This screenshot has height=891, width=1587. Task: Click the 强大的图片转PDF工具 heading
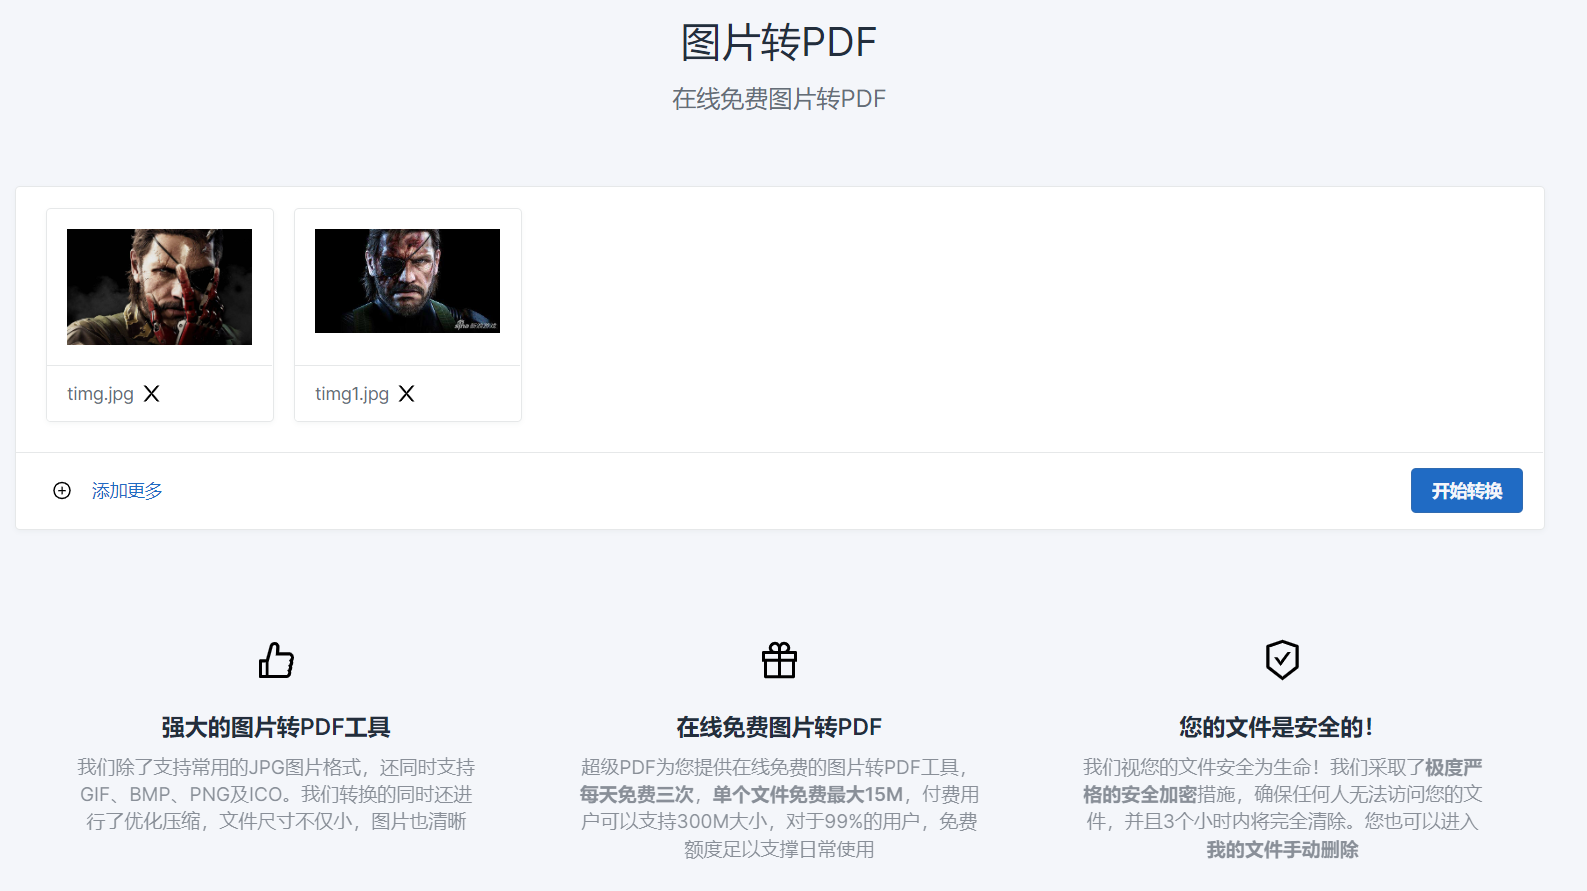coord(276,727)
